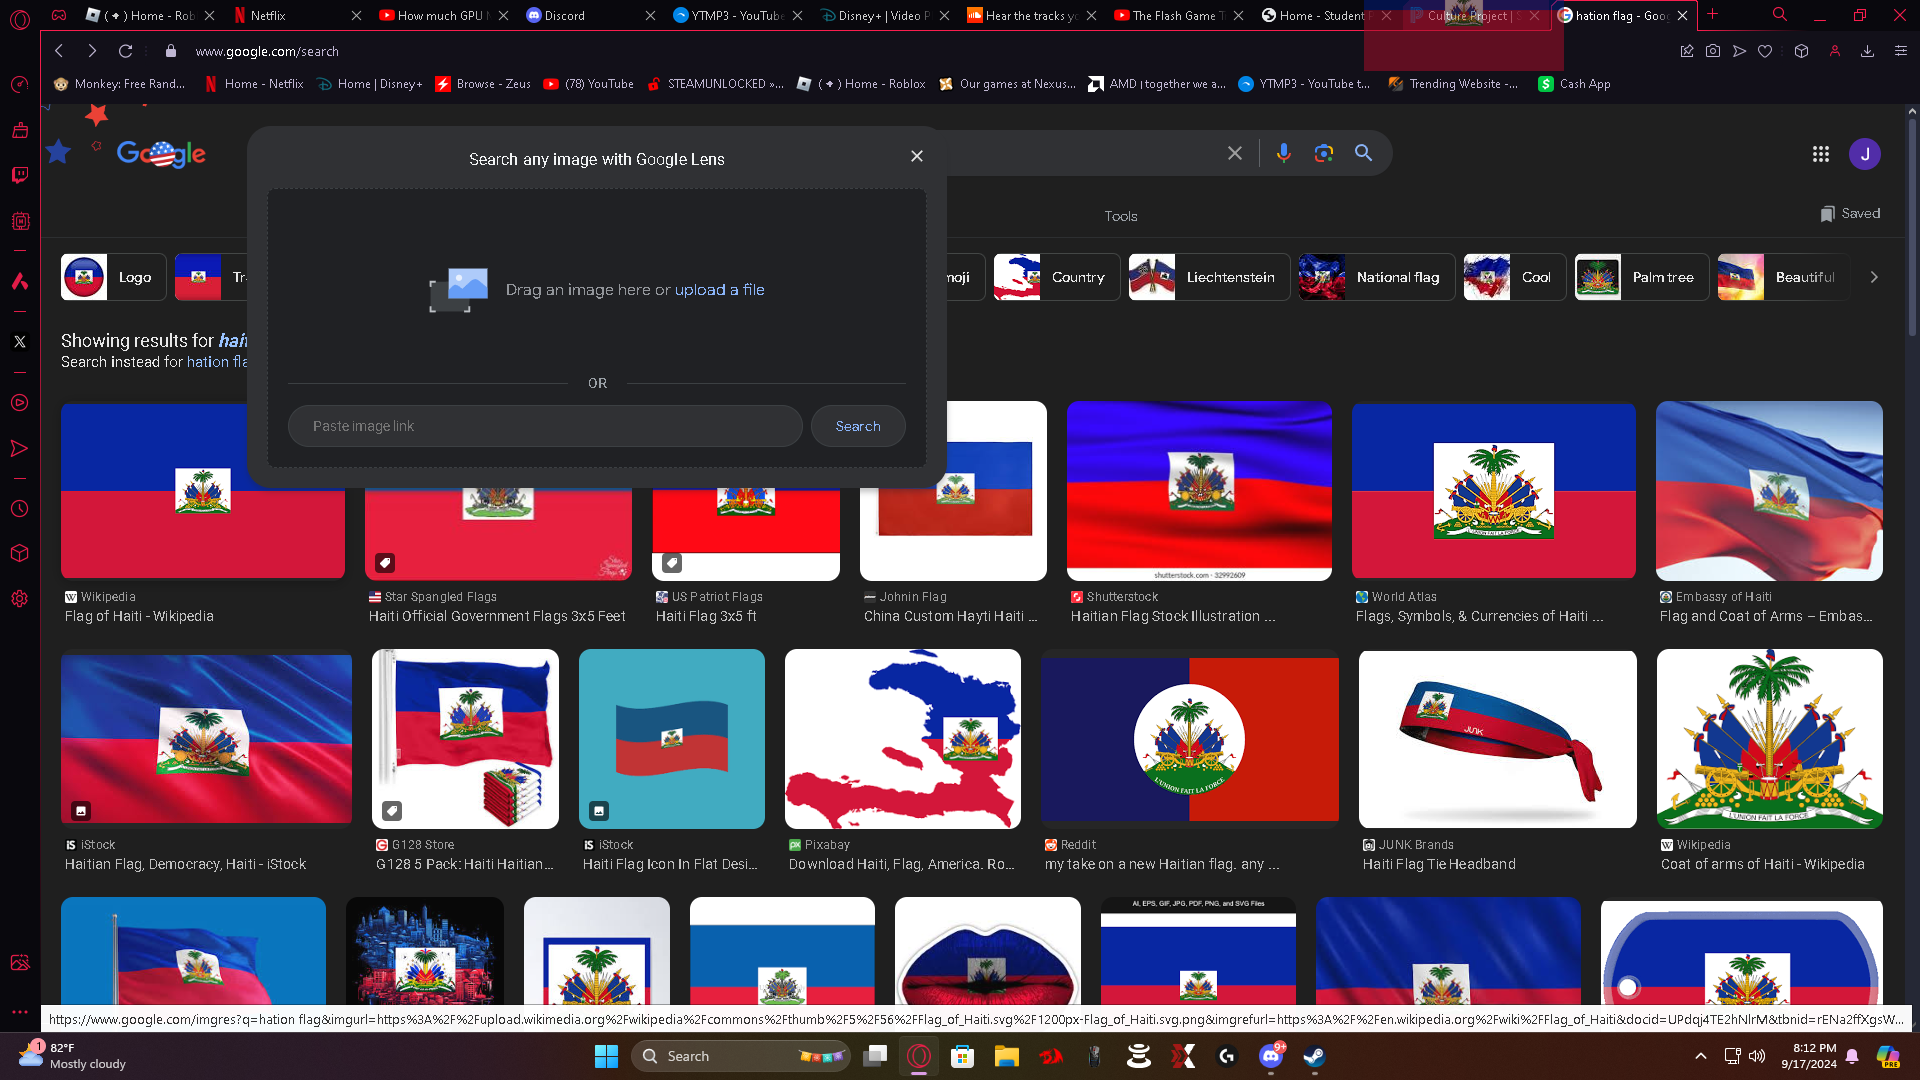This screenshot has height=1080, width=1920.
Task: Reload the current page
Action: point(125,51)
